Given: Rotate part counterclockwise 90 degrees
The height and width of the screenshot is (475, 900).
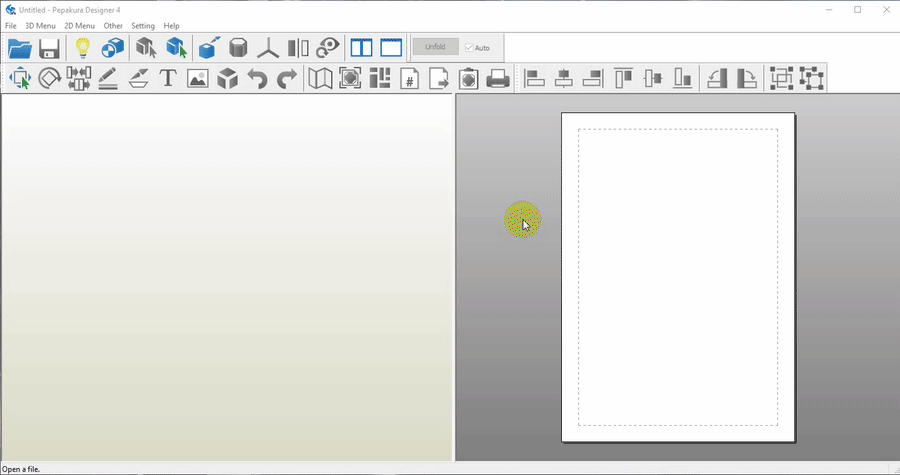Looking at the screenshot, I should click(x=717, y=78).
